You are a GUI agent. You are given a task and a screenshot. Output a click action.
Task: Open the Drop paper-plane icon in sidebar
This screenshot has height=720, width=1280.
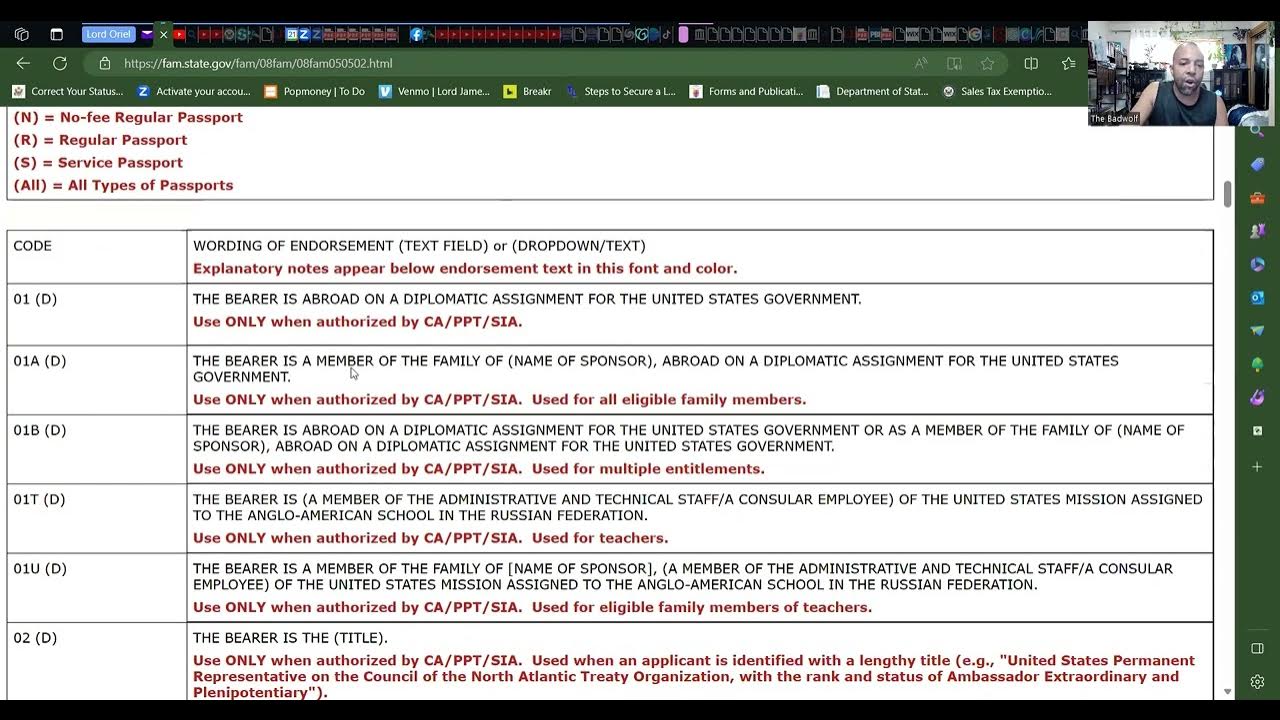(x=1257, y=331)
